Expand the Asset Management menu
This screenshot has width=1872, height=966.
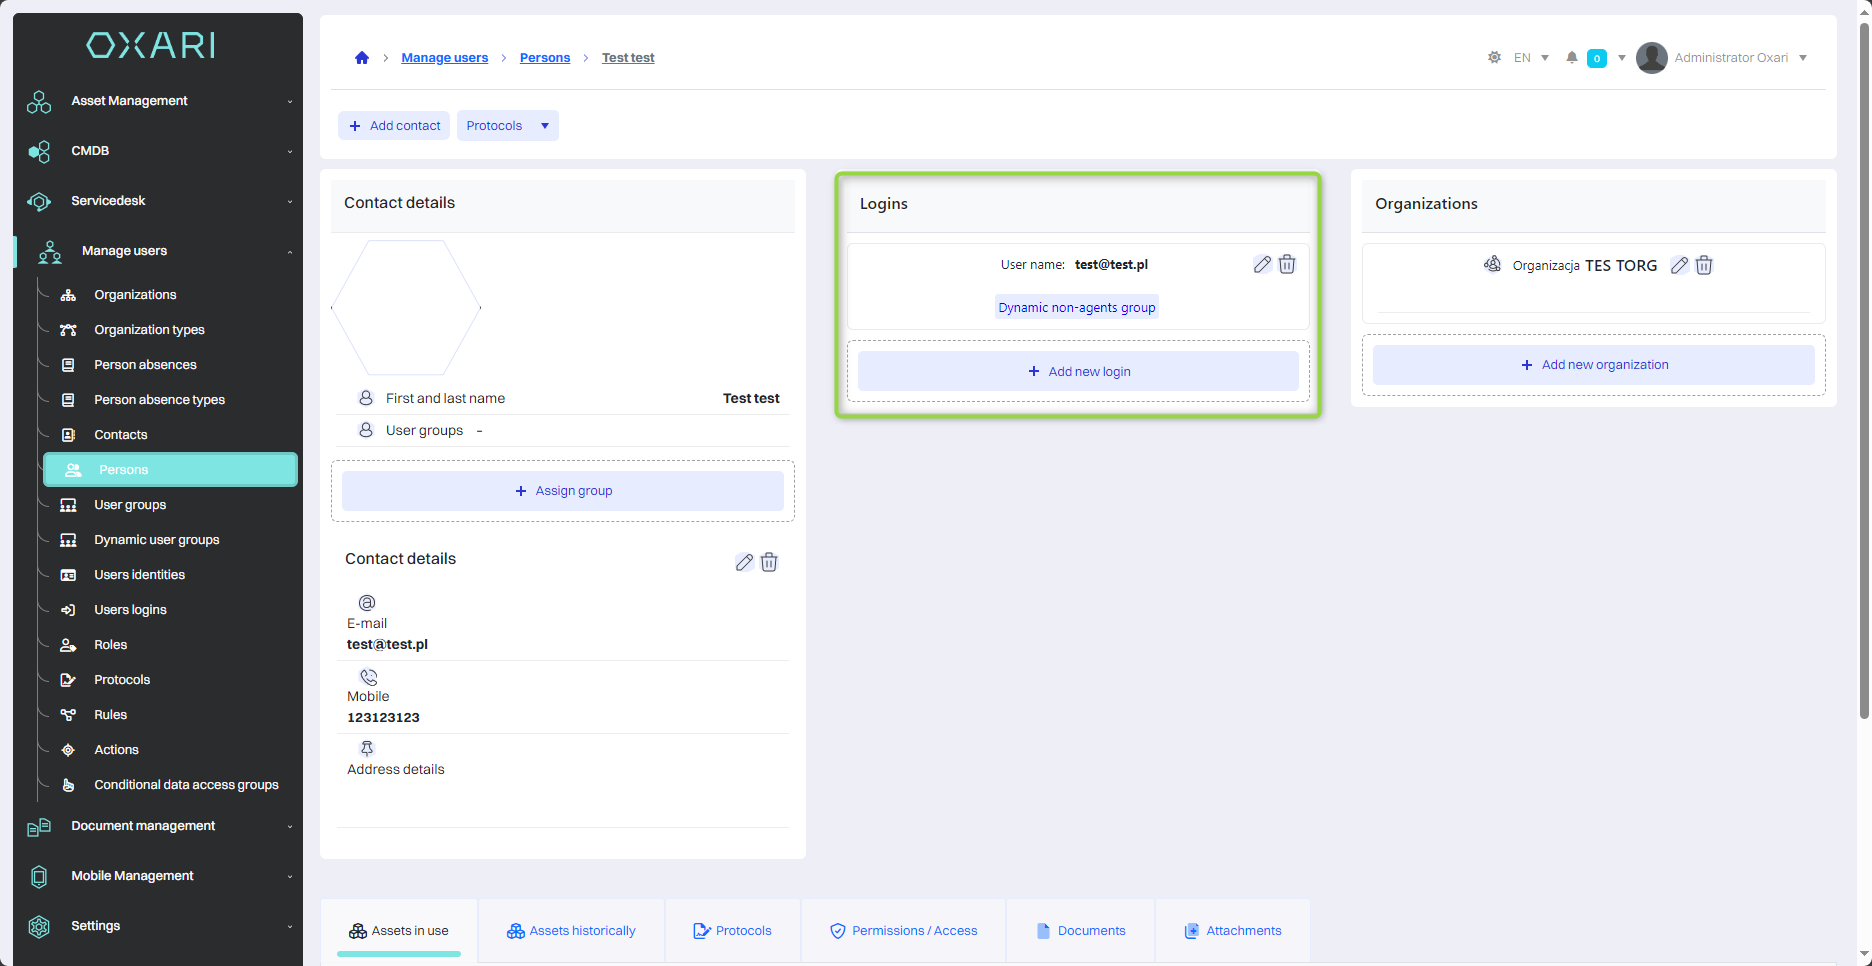click(x=160, y=101)
